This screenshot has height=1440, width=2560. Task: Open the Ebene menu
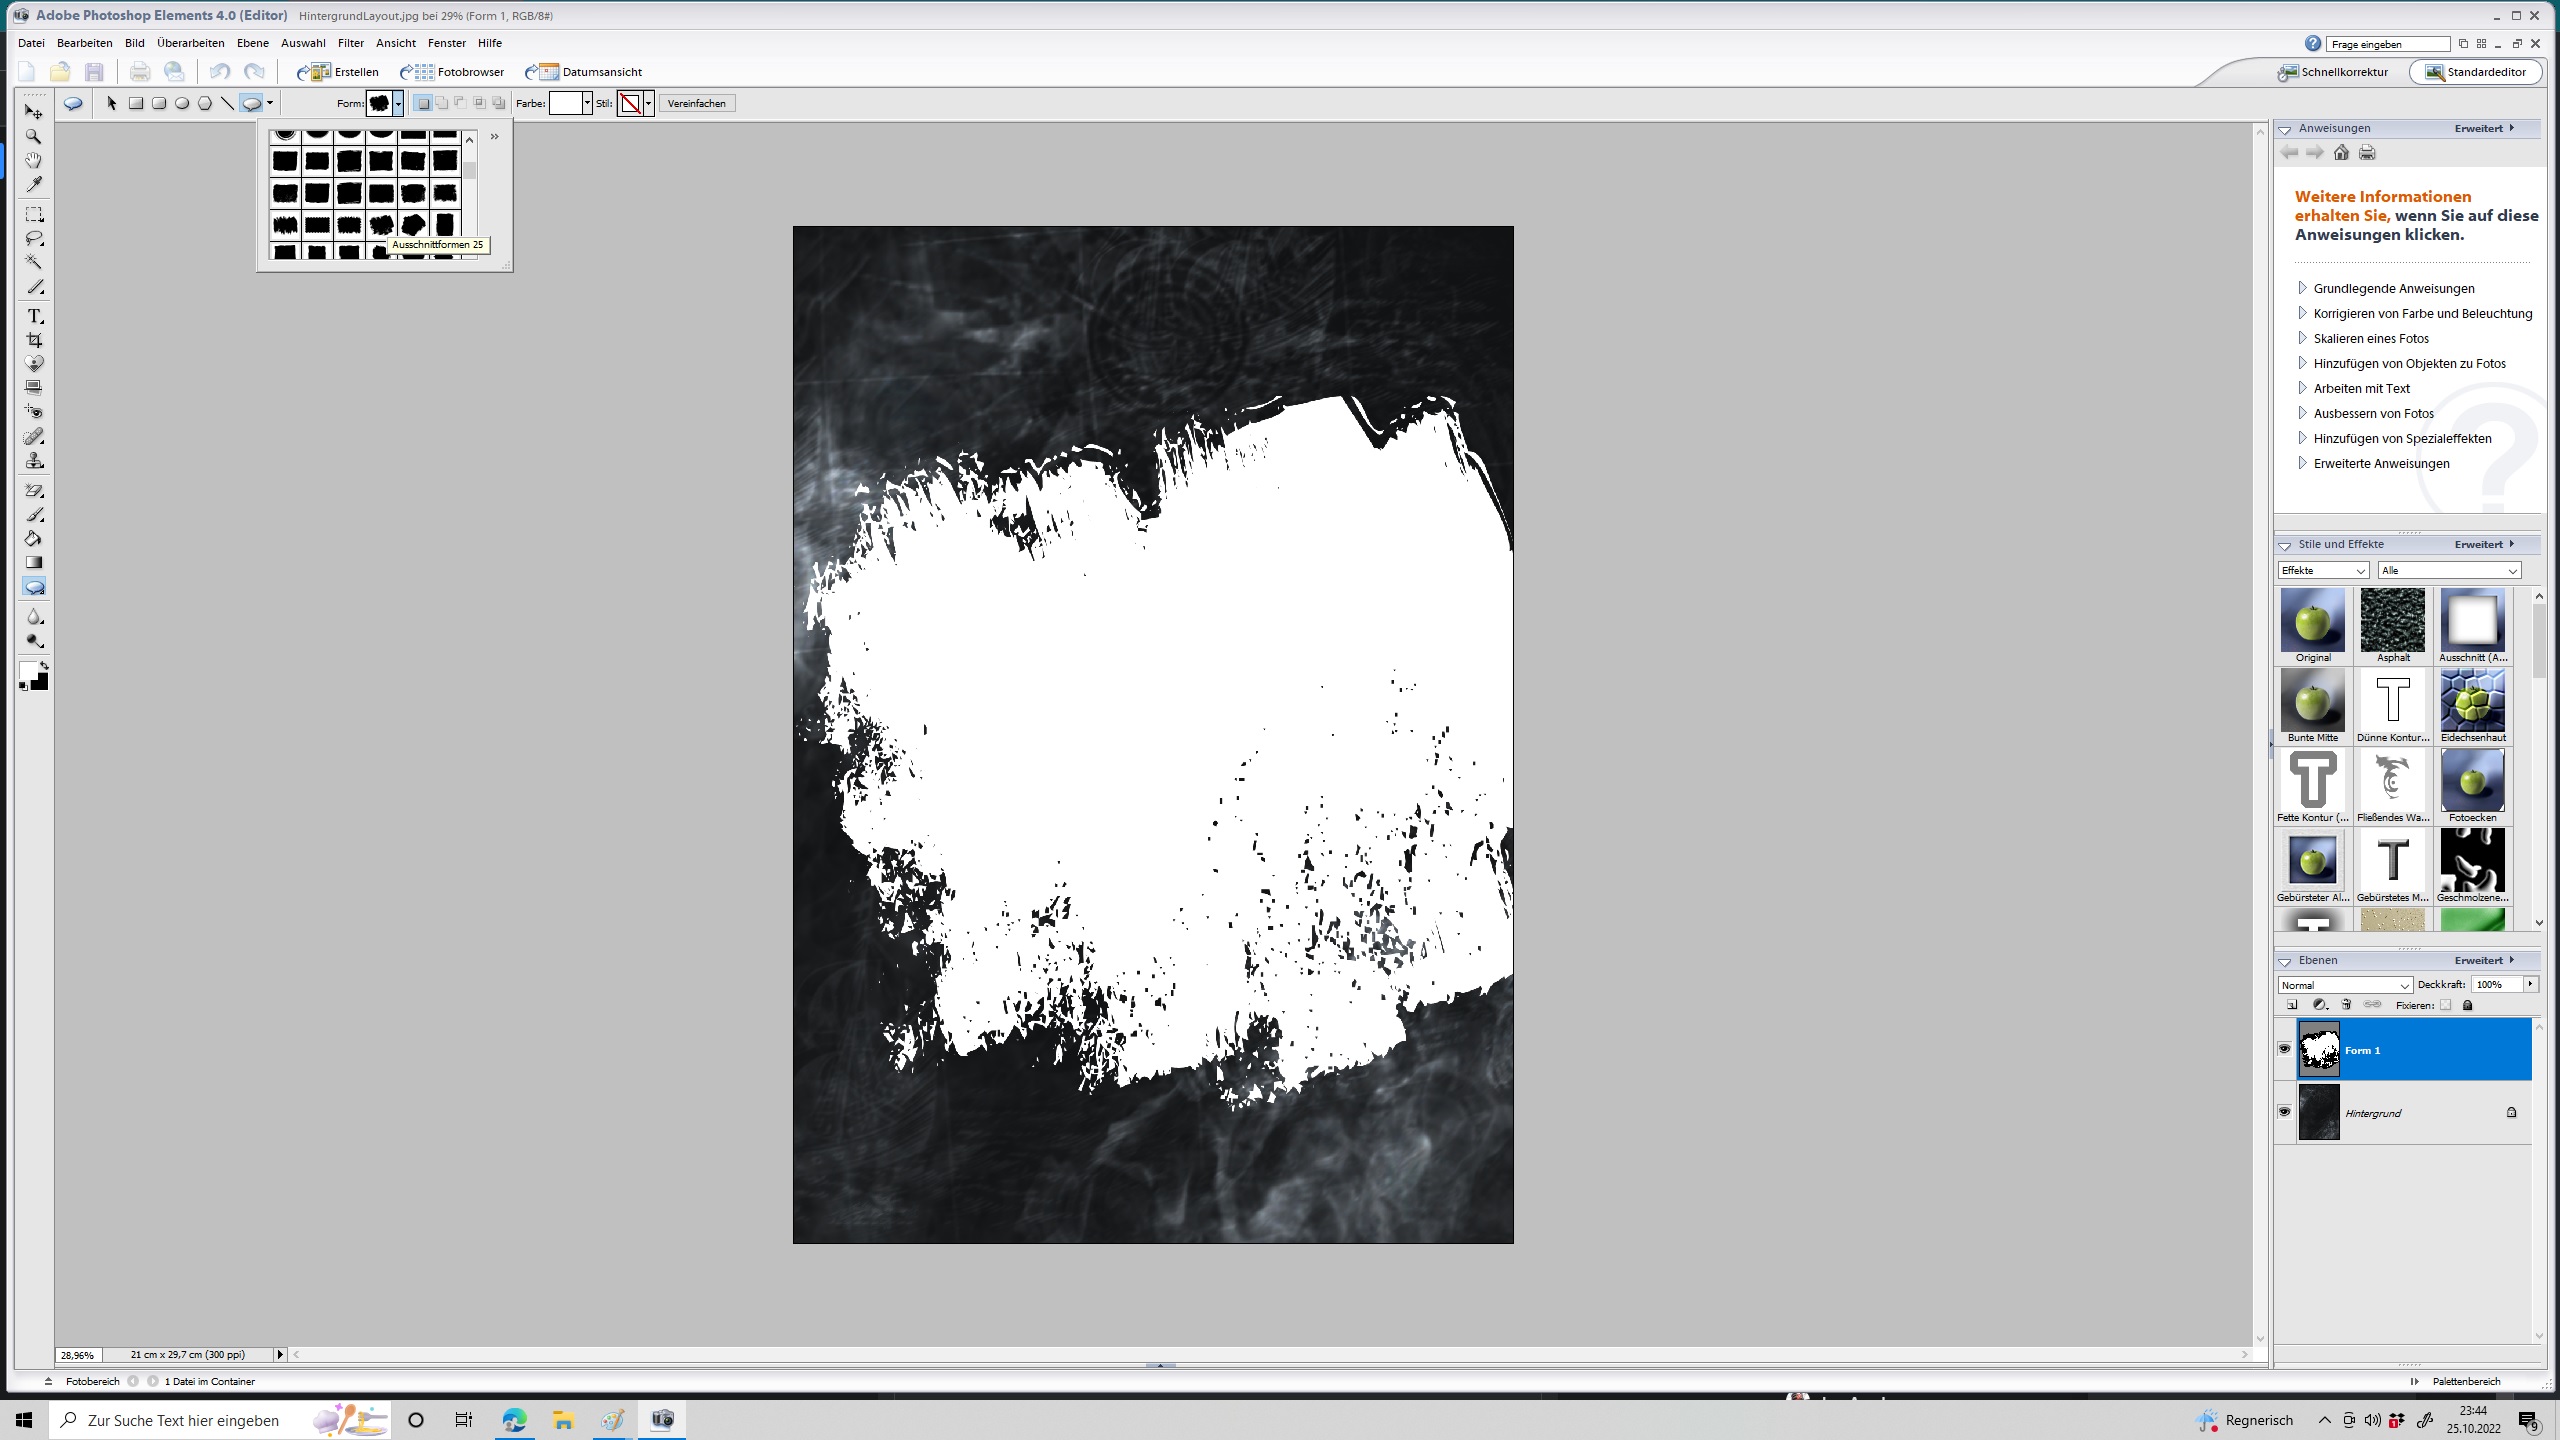(x=252, y=43)
